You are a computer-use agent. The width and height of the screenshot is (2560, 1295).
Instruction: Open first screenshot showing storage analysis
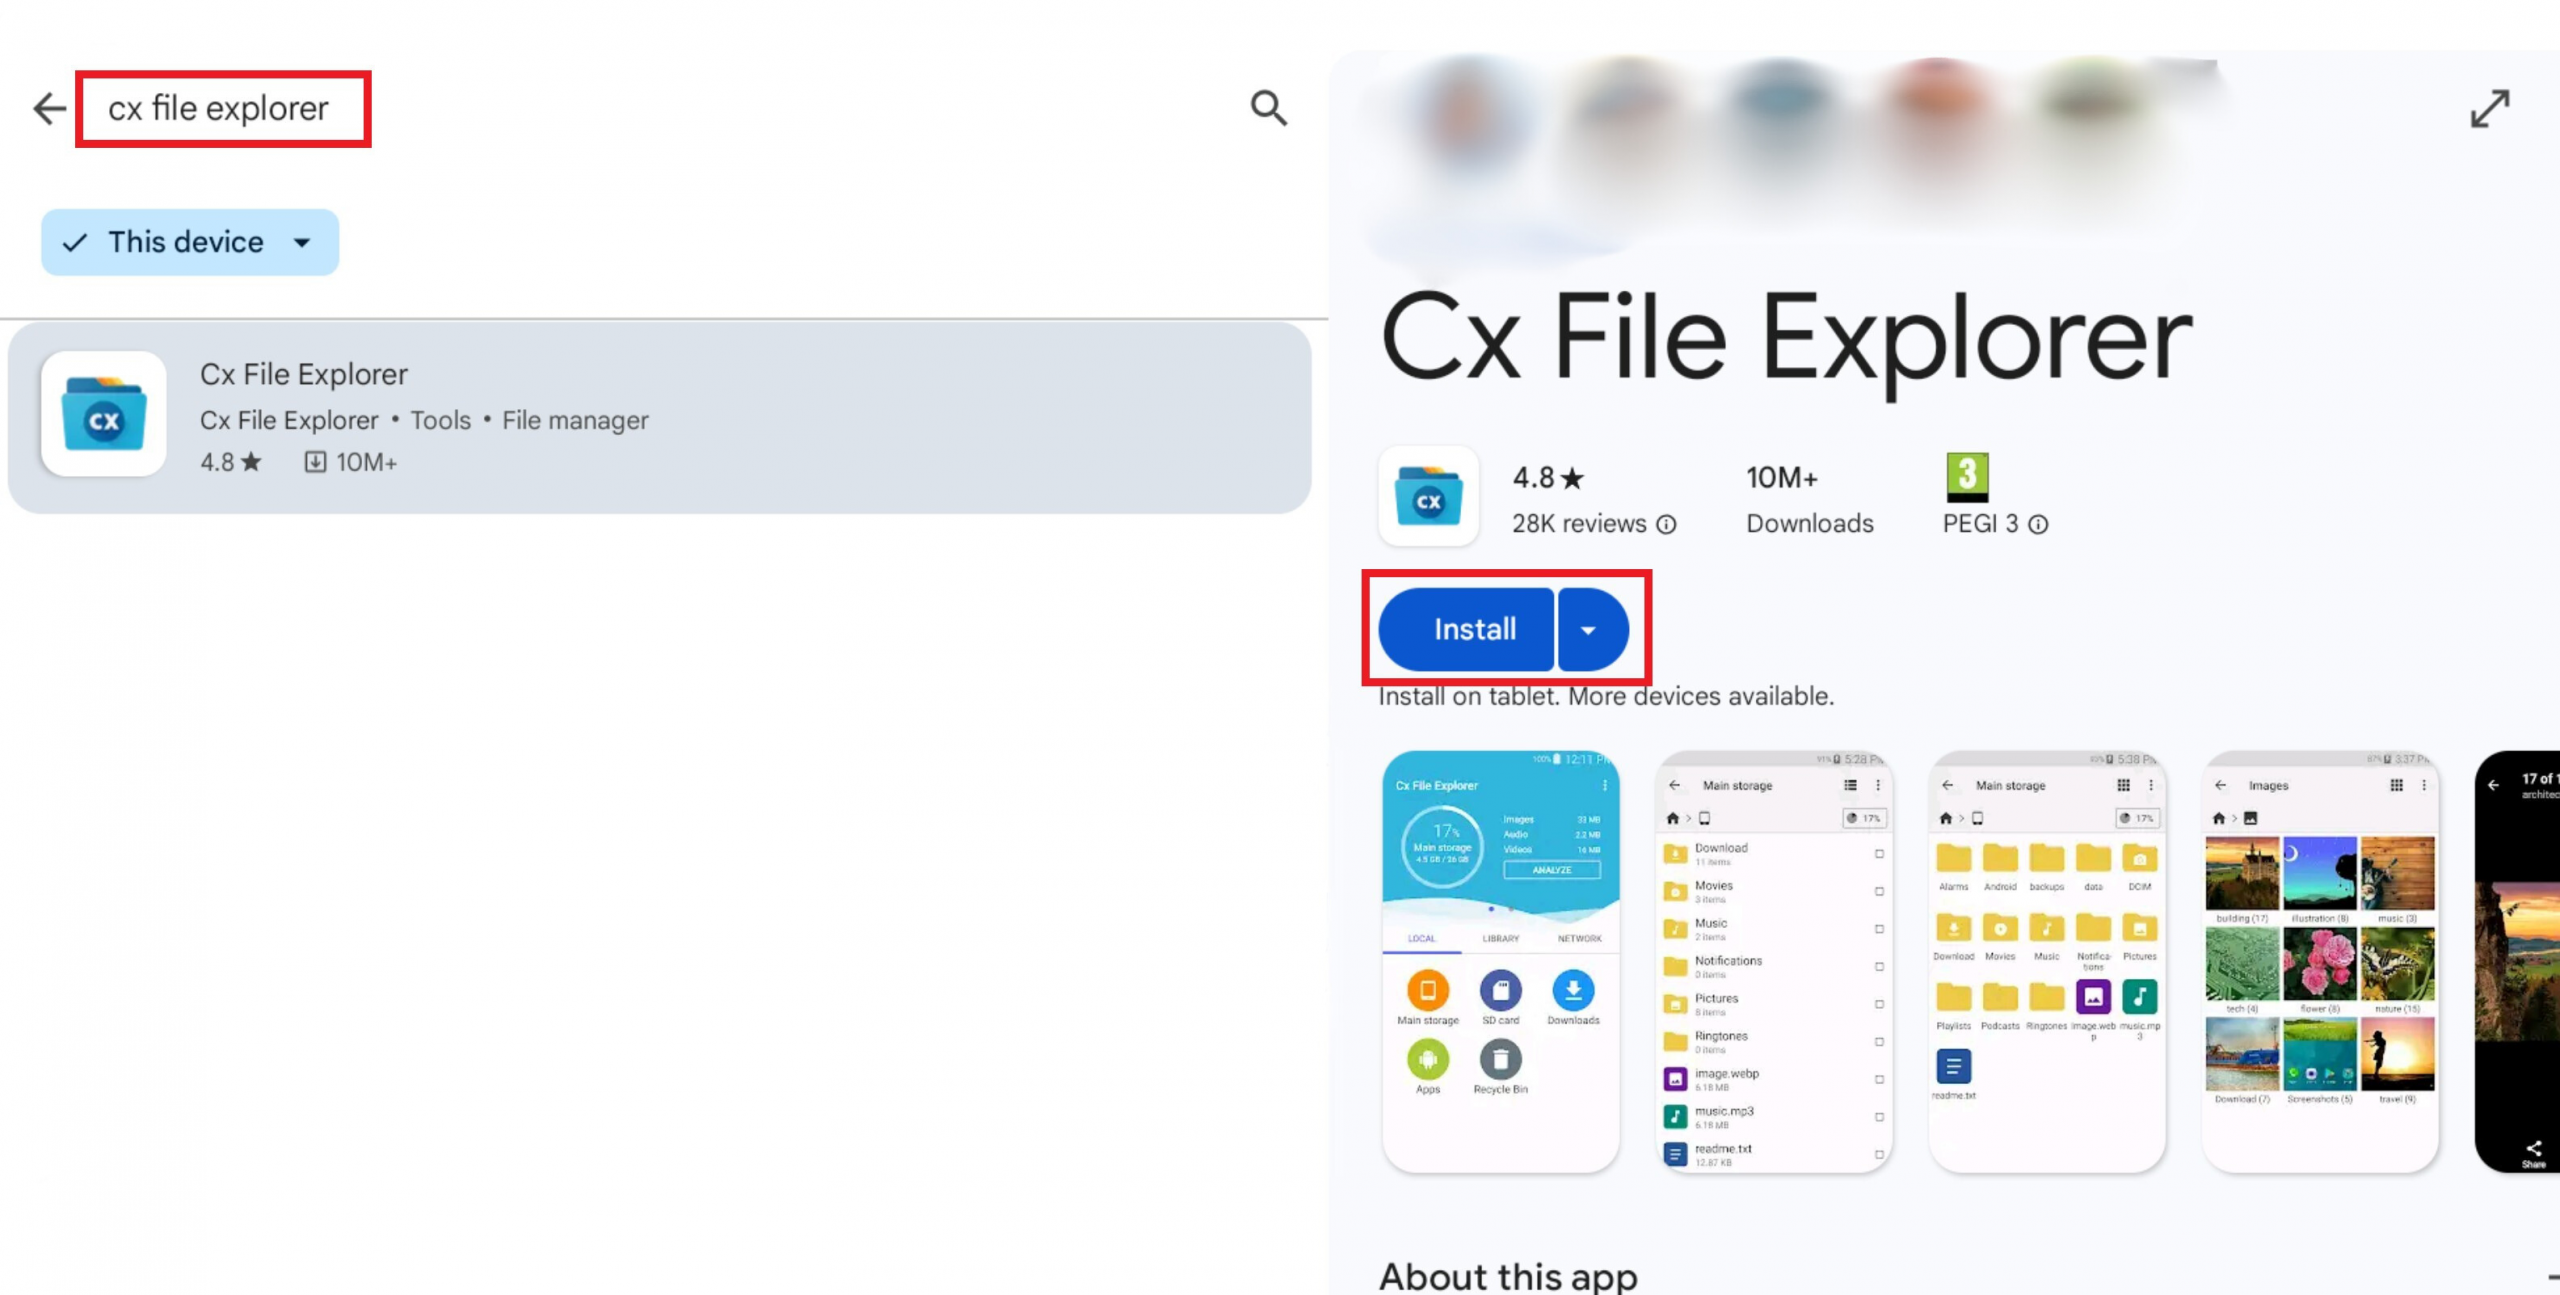1500,961
